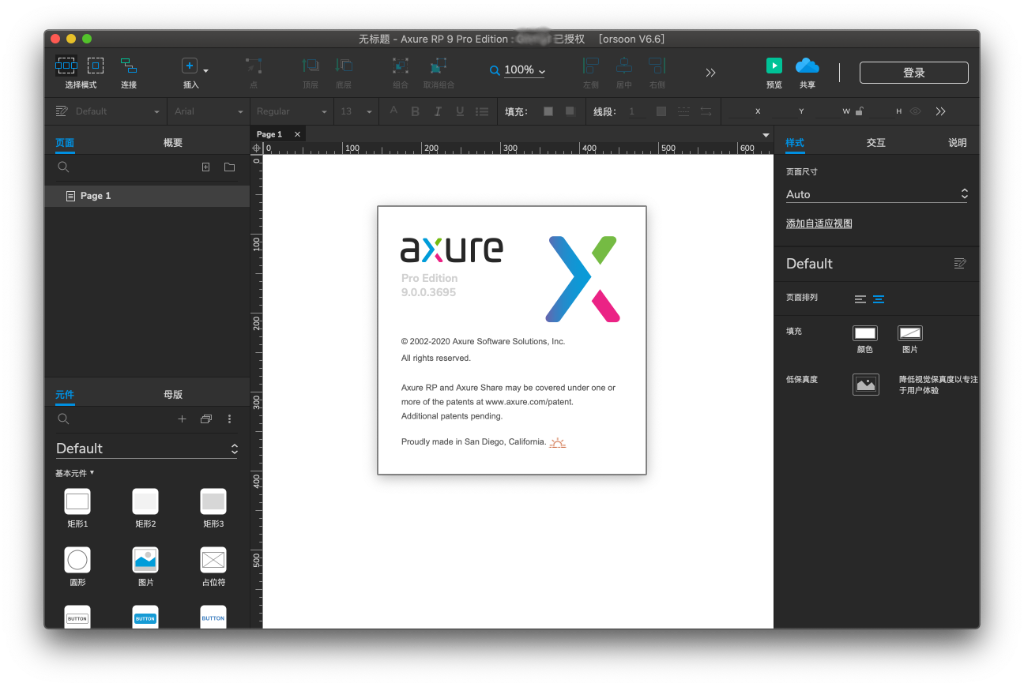Click the 顶层 bring to front icon

(310, 65)
